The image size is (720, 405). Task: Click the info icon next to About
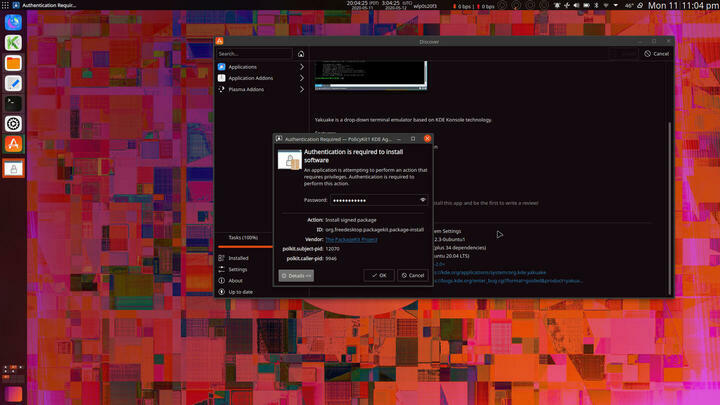point(222,281)
